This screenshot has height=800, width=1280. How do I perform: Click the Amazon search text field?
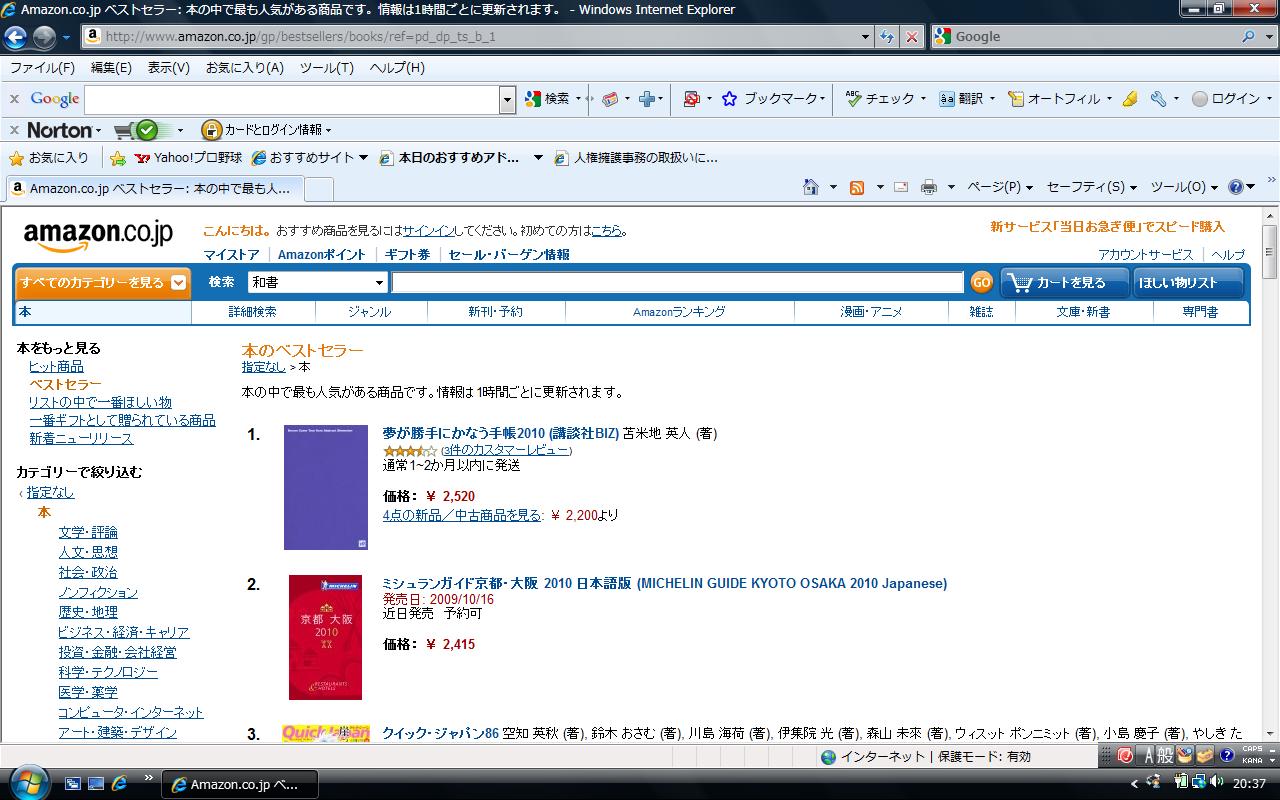click(x=677, y=282)
